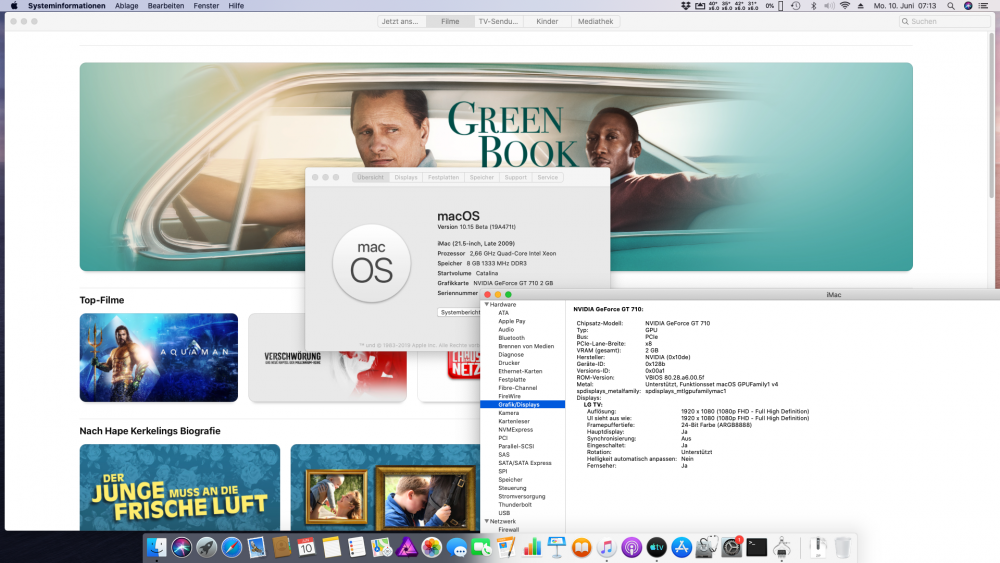Viewport: 1000px width, 563px height.
Task: Collapse the Netzwerk tree section
Action: tap(487, 521)
